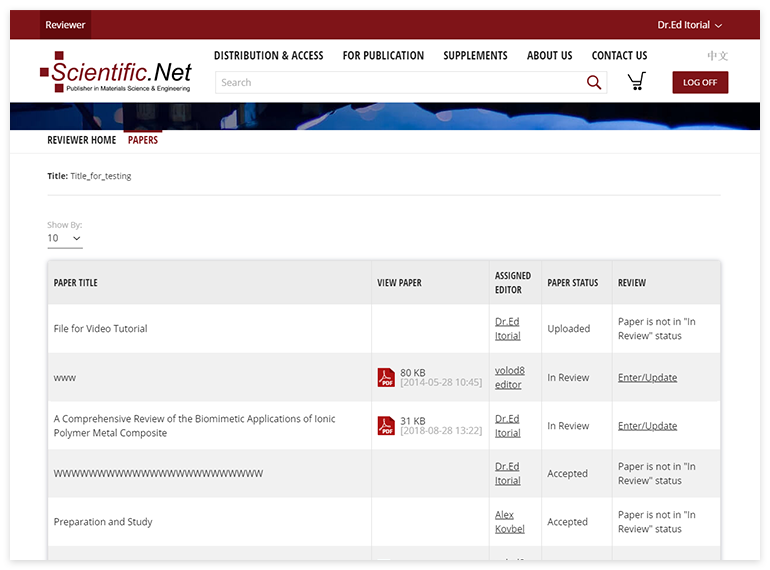This screenshot has height=570, width=770.
Task: Expand the Dr.Ed Itorial user menu
Action: (x=689, y=25)
